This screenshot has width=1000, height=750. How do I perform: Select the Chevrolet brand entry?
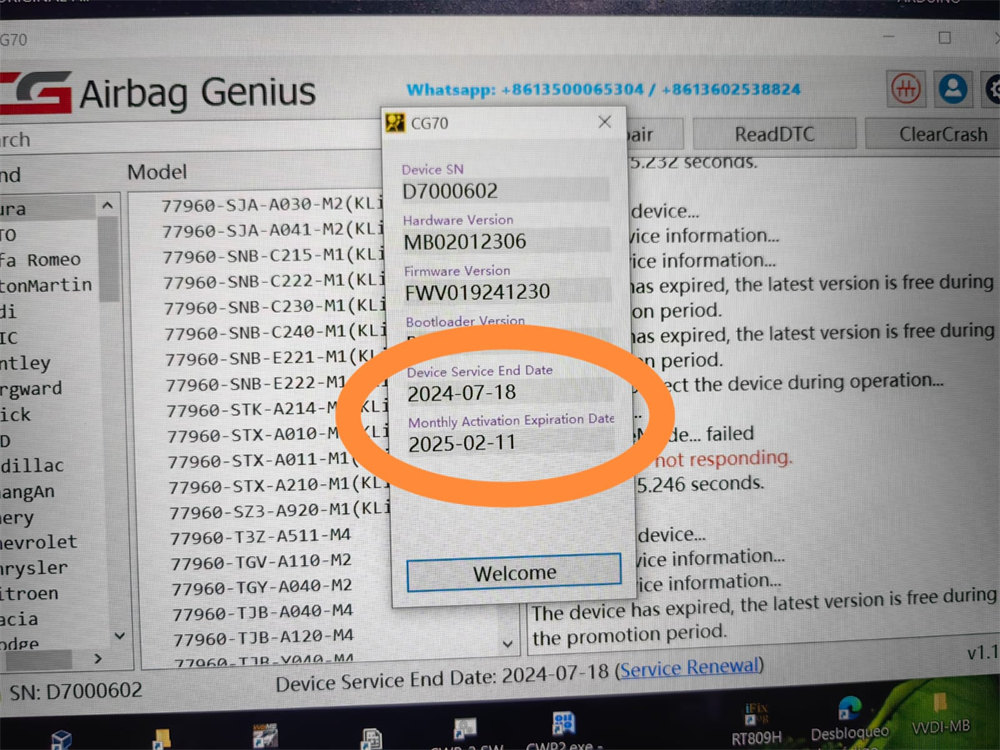(39, 542)
